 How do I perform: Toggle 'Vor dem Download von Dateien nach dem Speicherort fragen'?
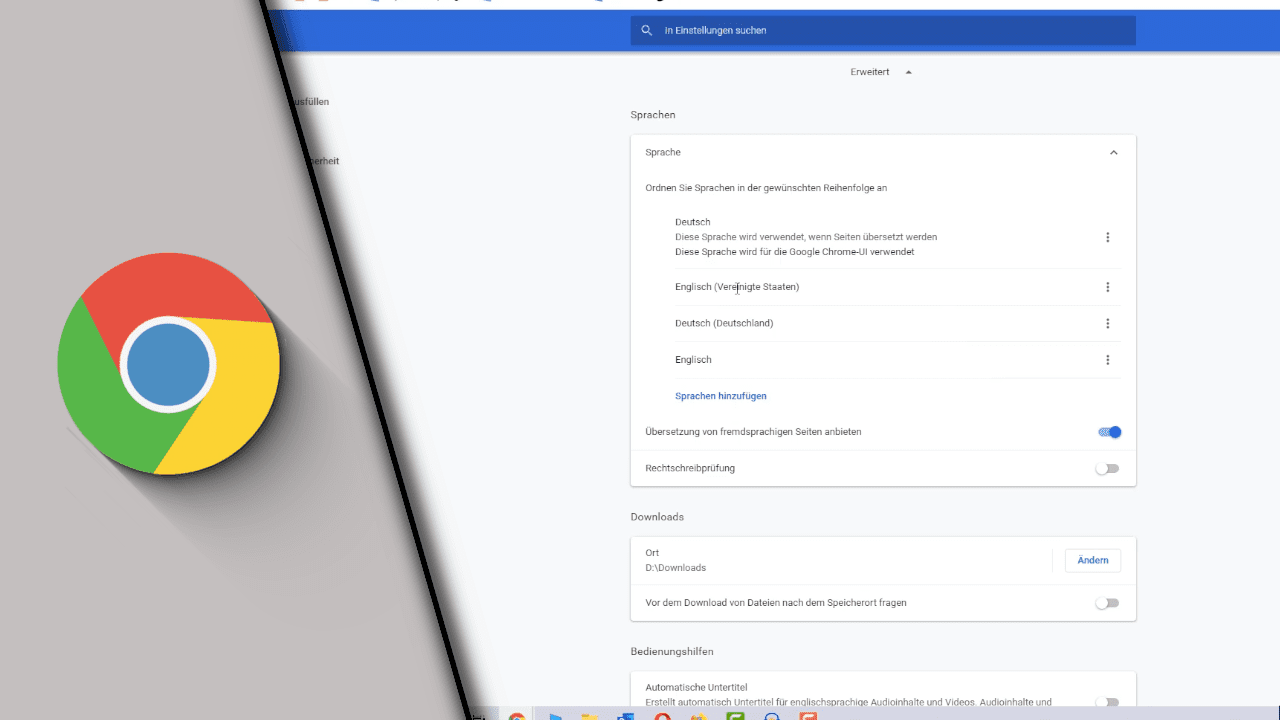pyautogui.click(x=1107, y=603)
